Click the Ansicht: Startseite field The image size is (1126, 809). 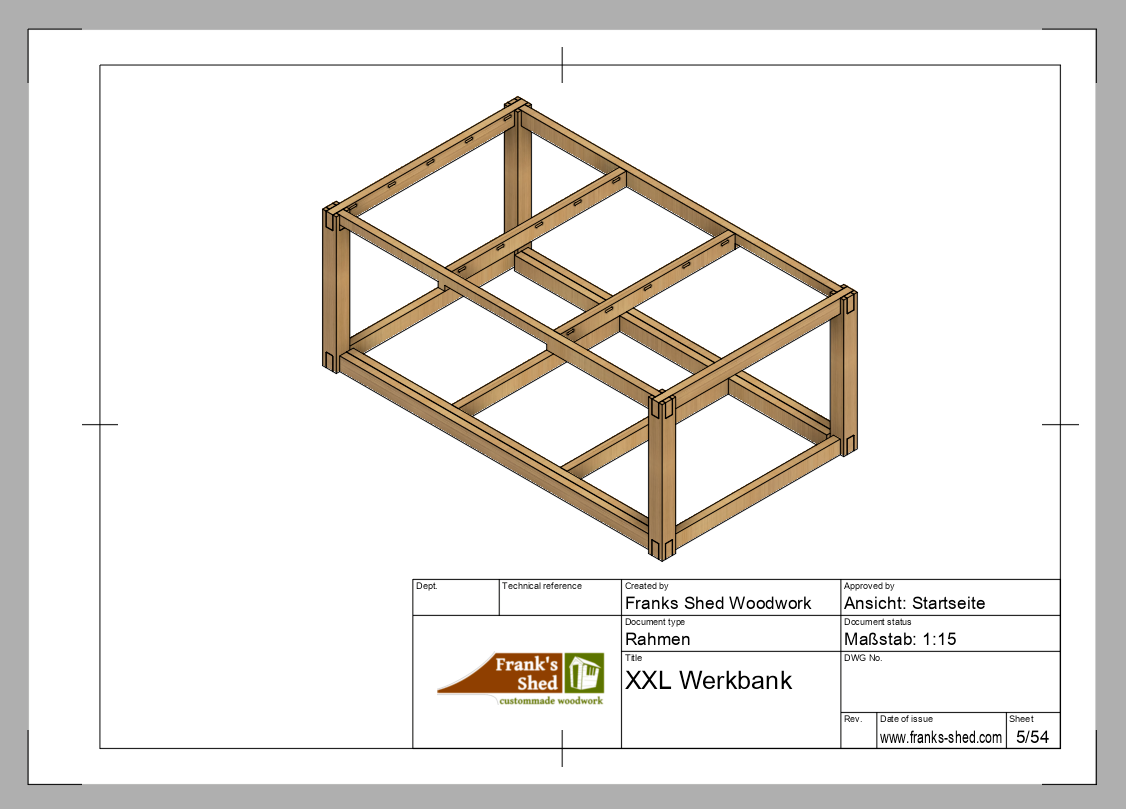tap(914, 603)
